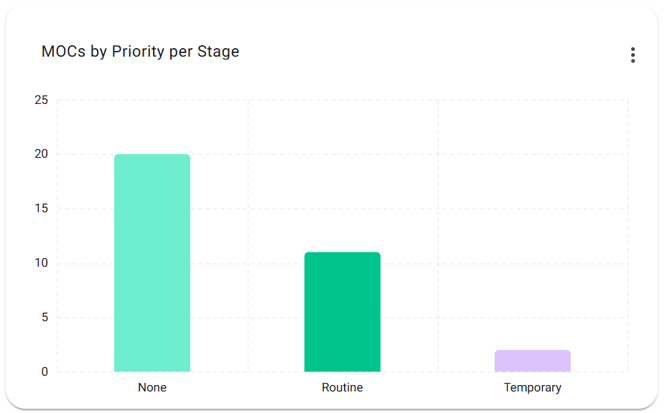Select the green Routine bar
670x413 pixels.
click(342, 312)
